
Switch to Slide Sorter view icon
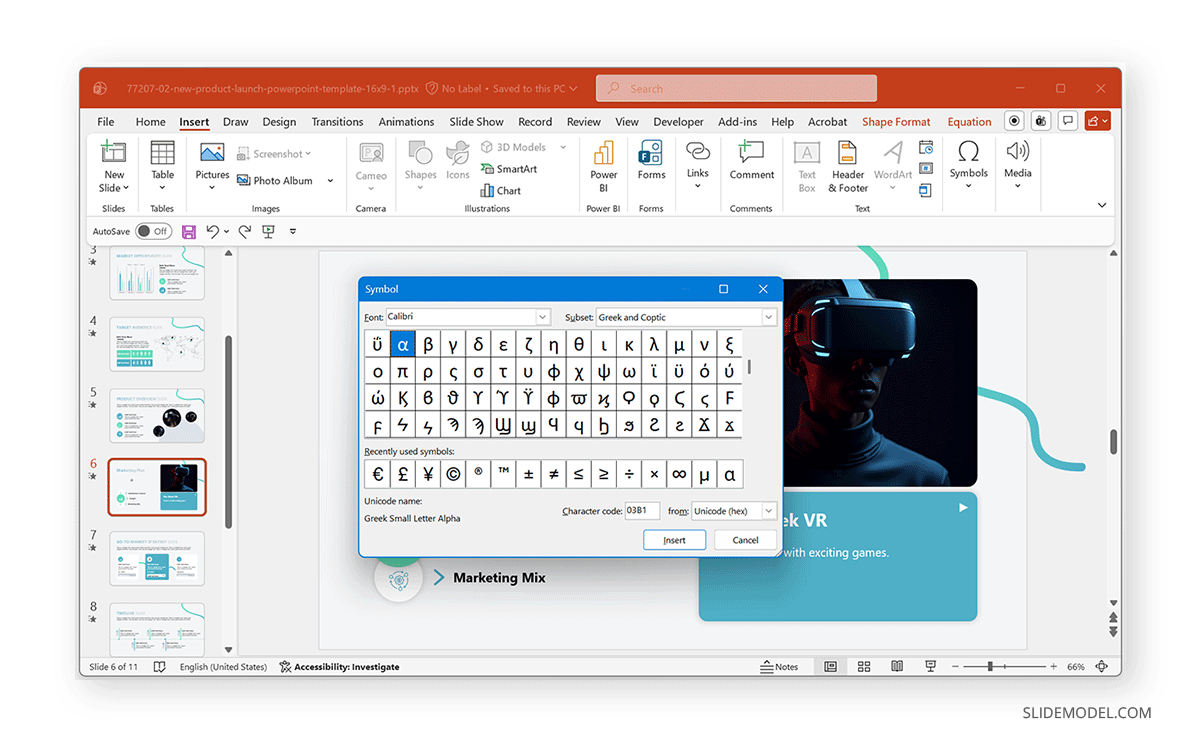coord(864,667)
